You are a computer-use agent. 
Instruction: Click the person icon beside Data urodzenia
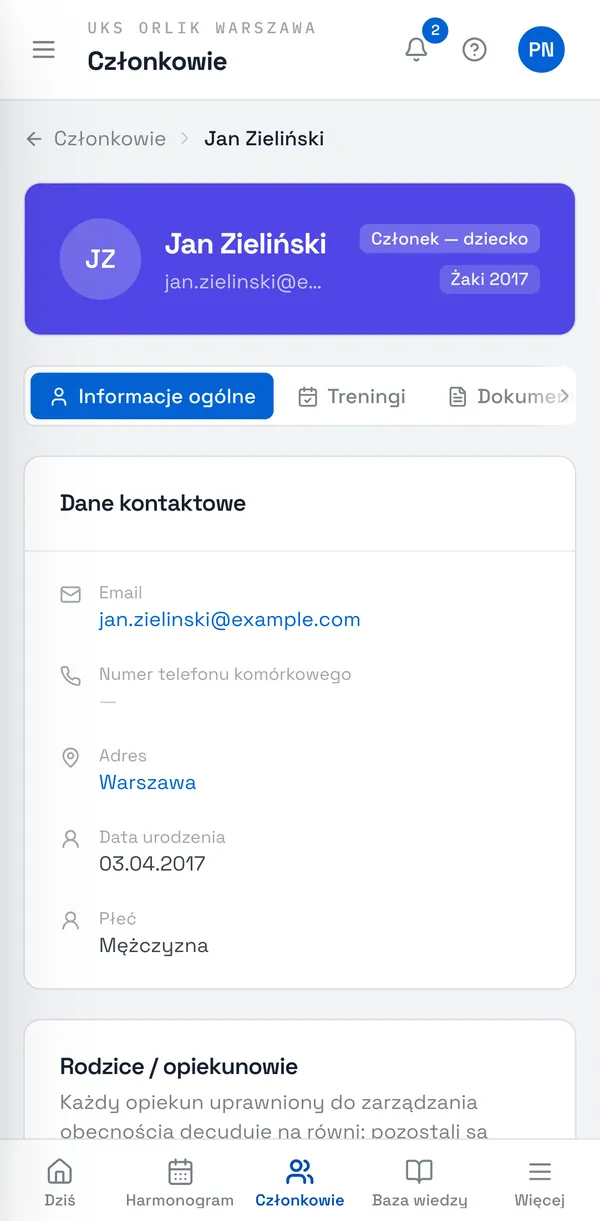coord(70,839)
